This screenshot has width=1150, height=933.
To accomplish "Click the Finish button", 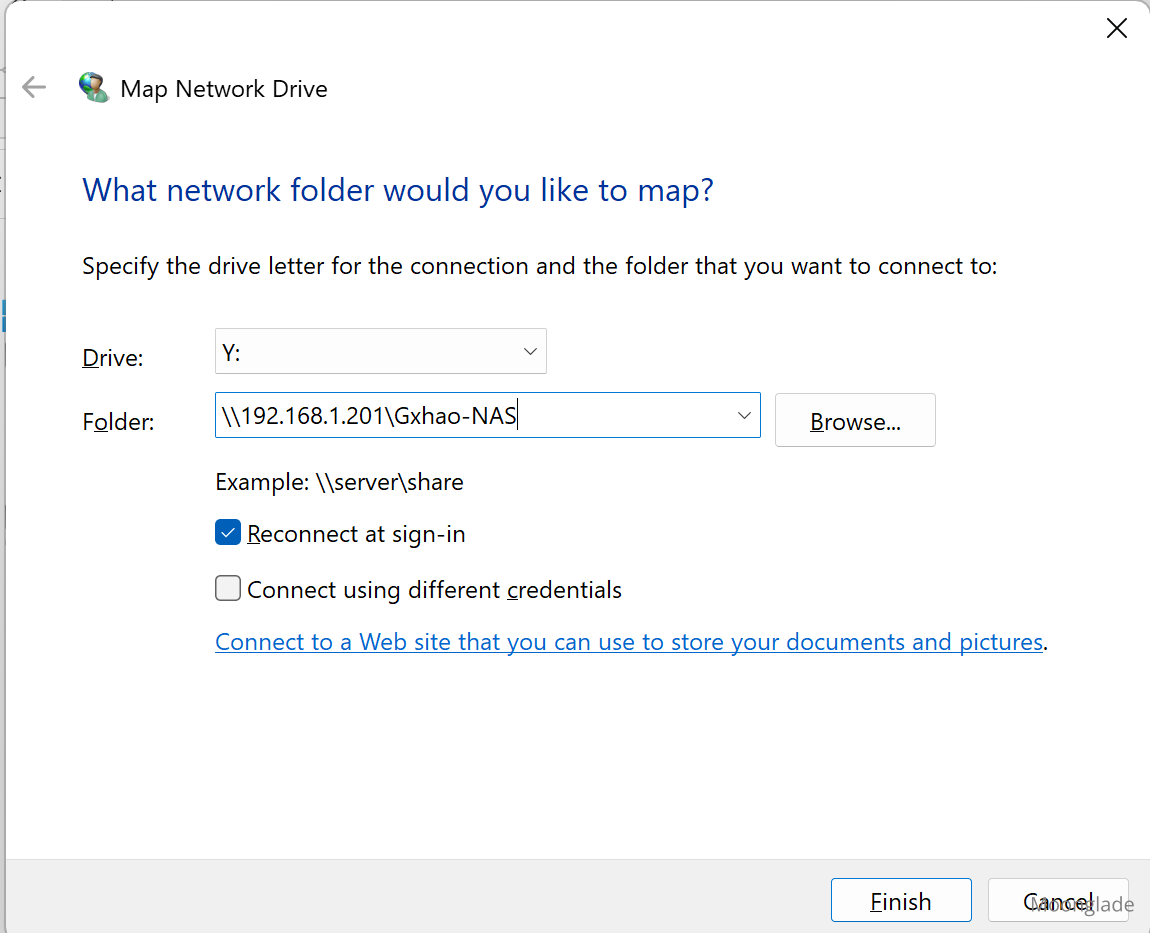I will [x=900, y=901].
